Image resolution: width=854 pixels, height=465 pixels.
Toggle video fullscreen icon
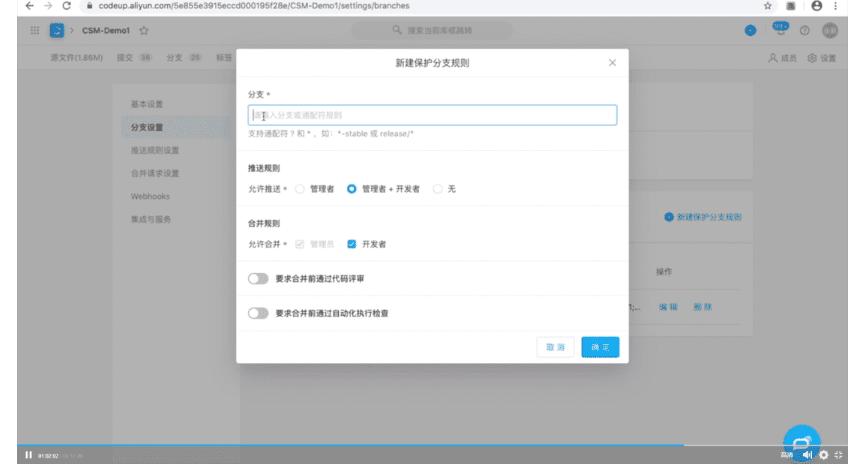coord(839,455)
